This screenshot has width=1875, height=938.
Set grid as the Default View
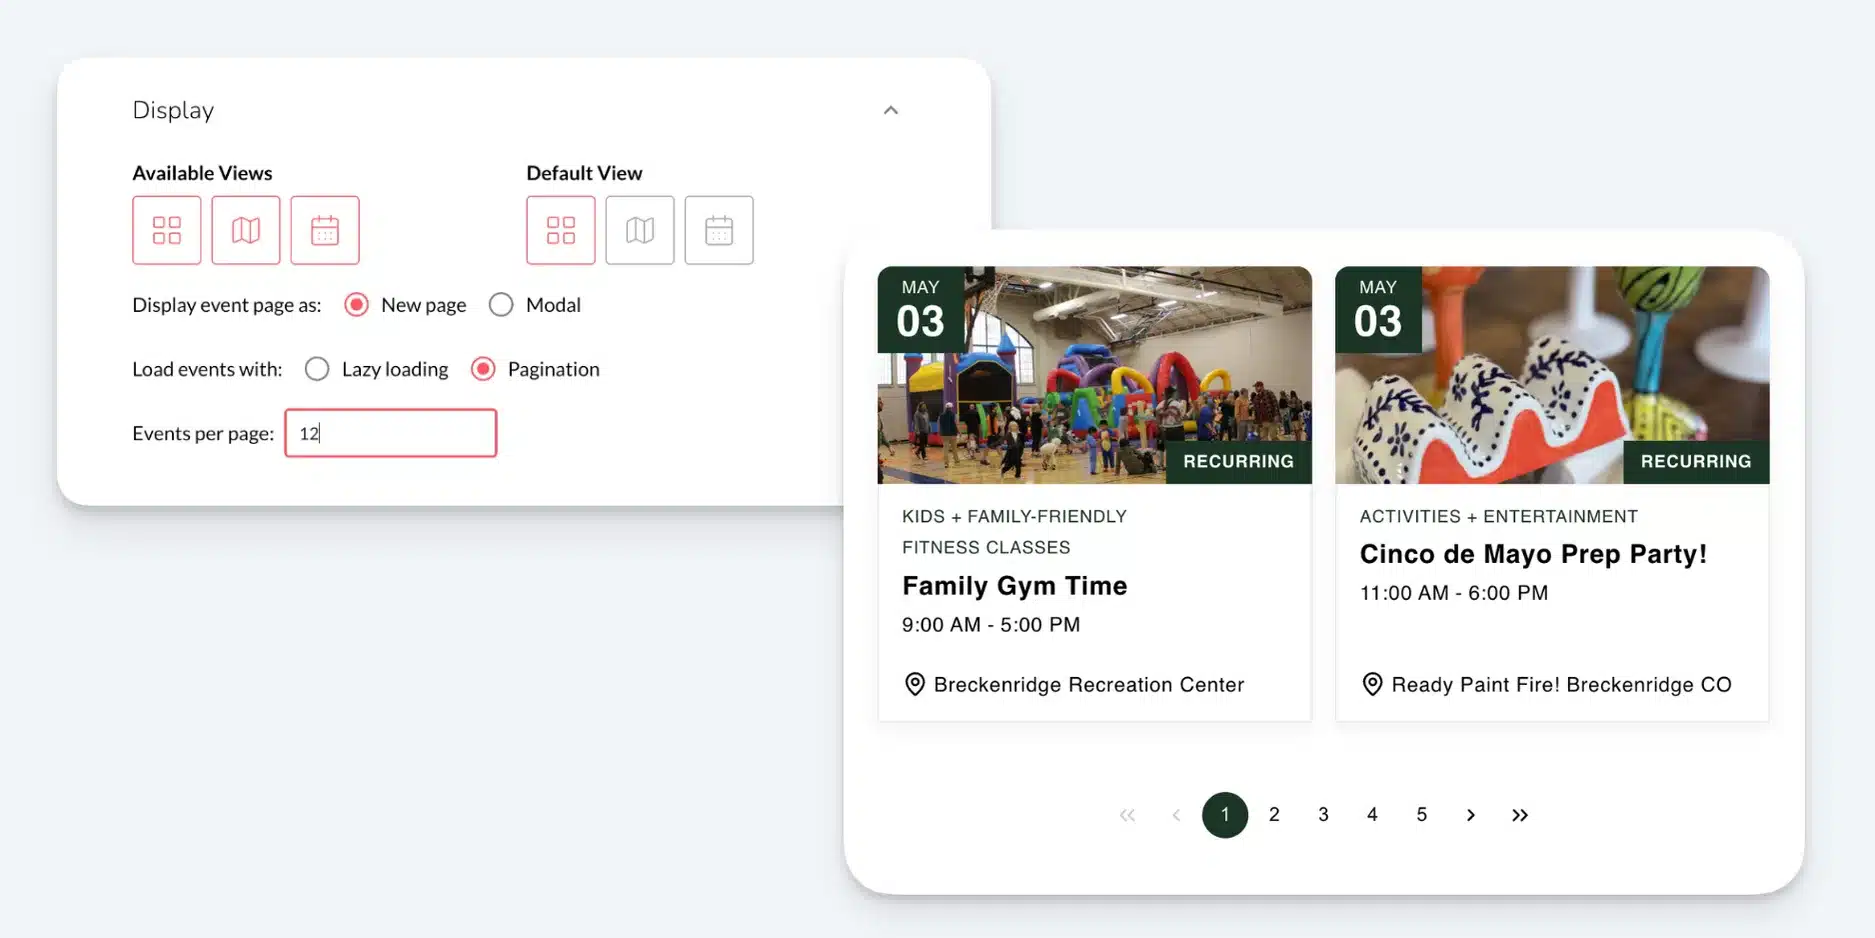561,230
